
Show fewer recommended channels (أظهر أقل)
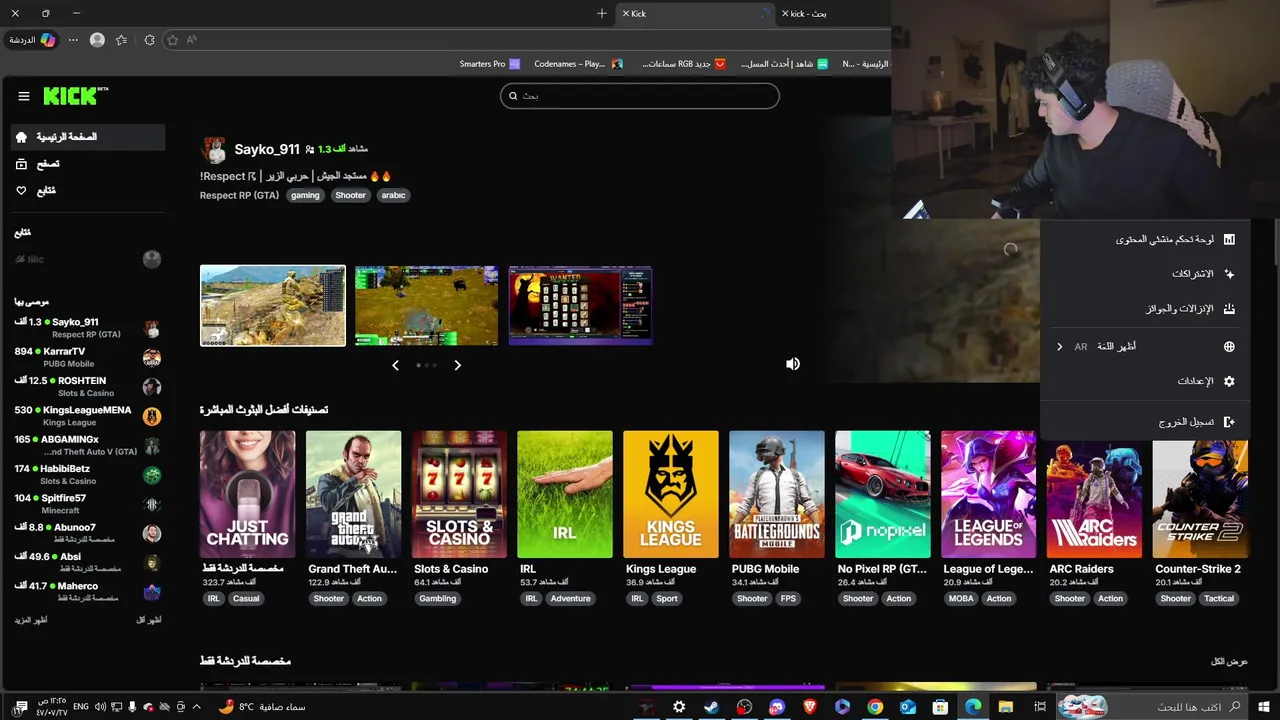[x=148, y=620]
